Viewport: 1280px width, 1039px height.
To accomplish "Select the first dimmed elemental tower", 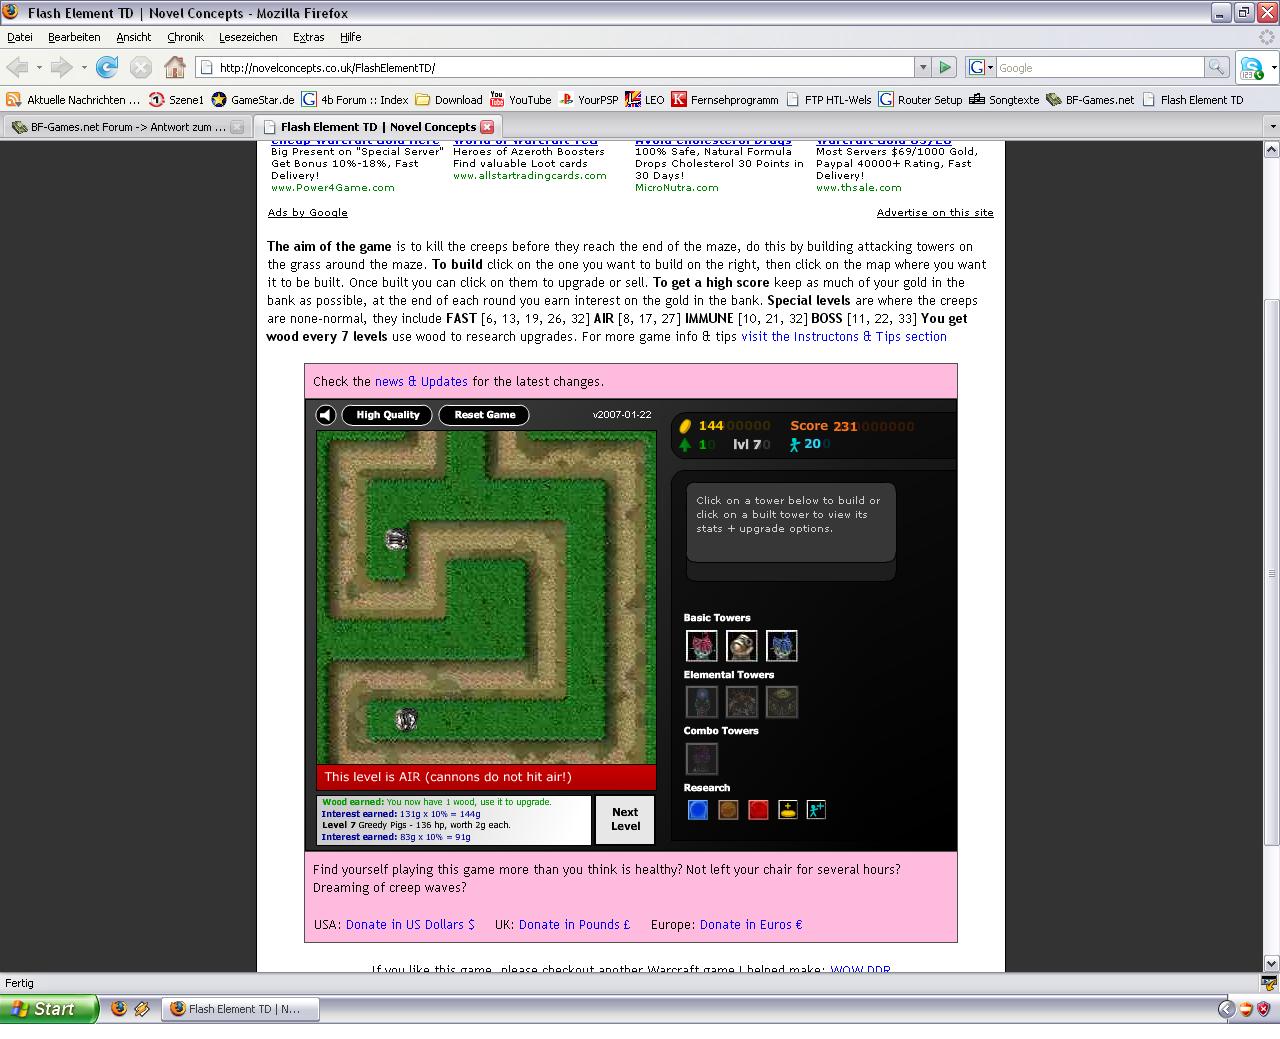I will (702, 702).
